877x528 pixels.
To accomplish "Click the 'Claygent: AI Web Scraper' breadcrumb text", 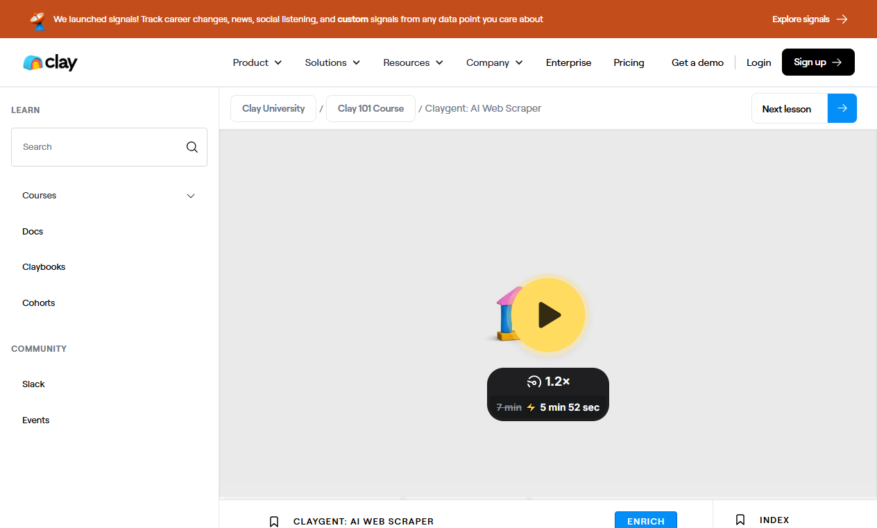I will (x=483, y=109).
